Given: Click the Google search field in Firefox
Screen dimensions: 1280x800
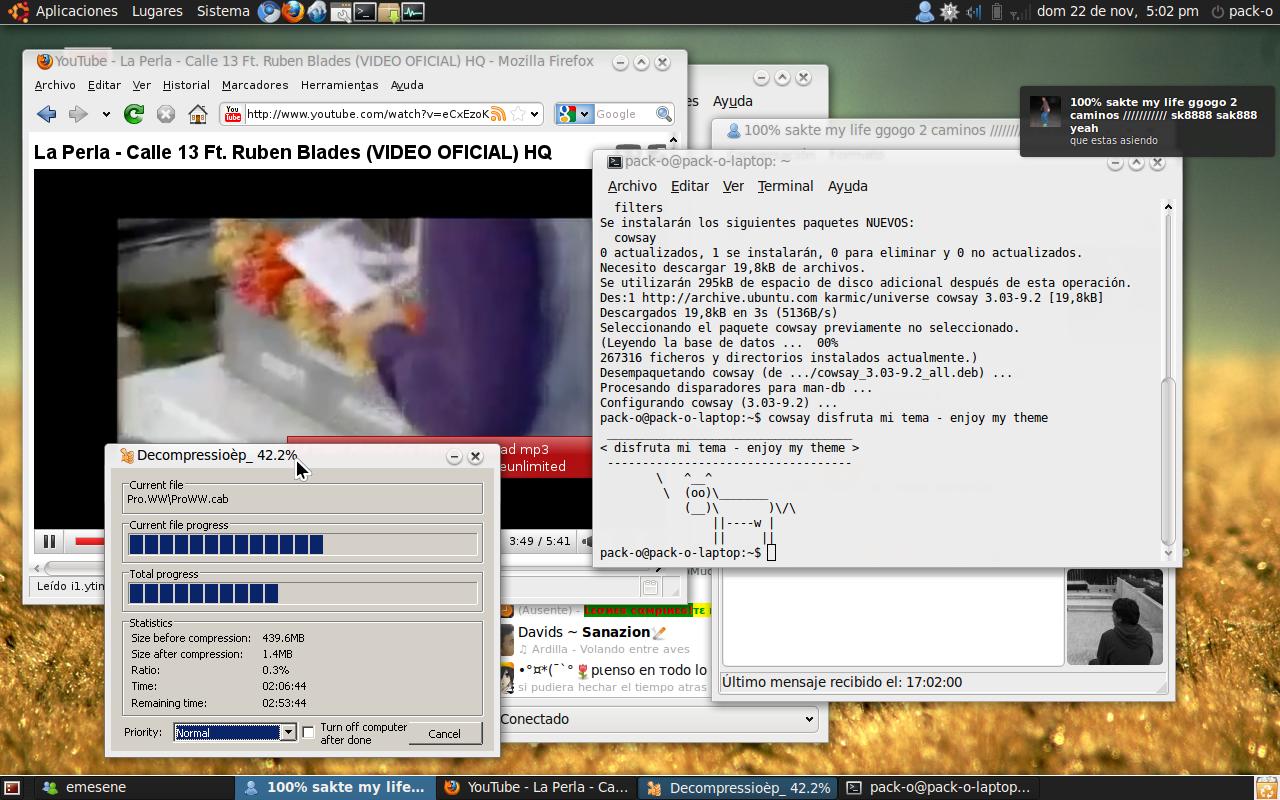Looking at the screenshot, I should tap(624, 114).
